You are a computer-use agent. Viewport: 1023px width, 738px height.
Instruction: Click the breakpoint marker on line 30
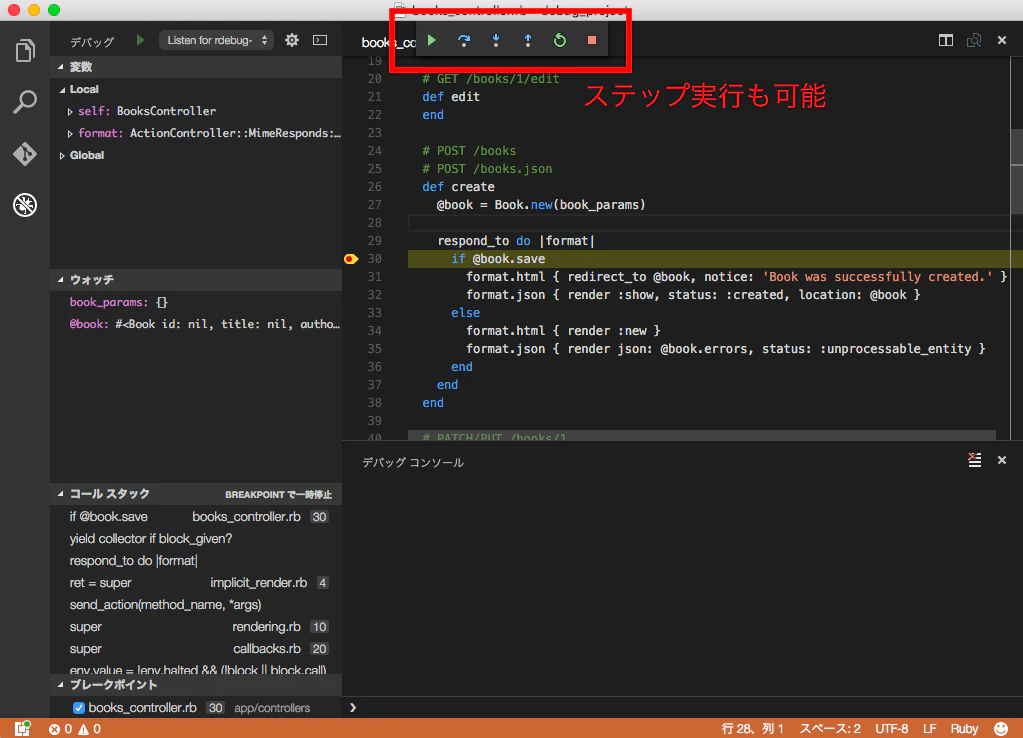point(351,259)
